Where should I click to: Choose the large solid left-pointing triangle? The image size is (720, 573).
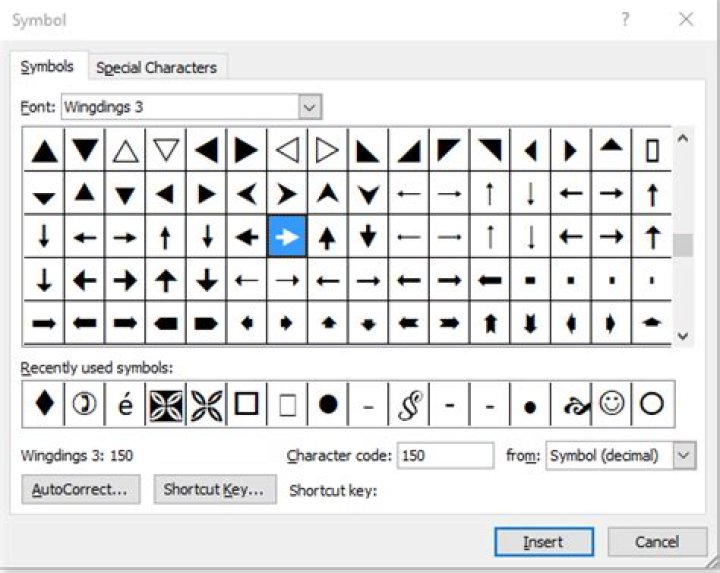coord(206,151)
